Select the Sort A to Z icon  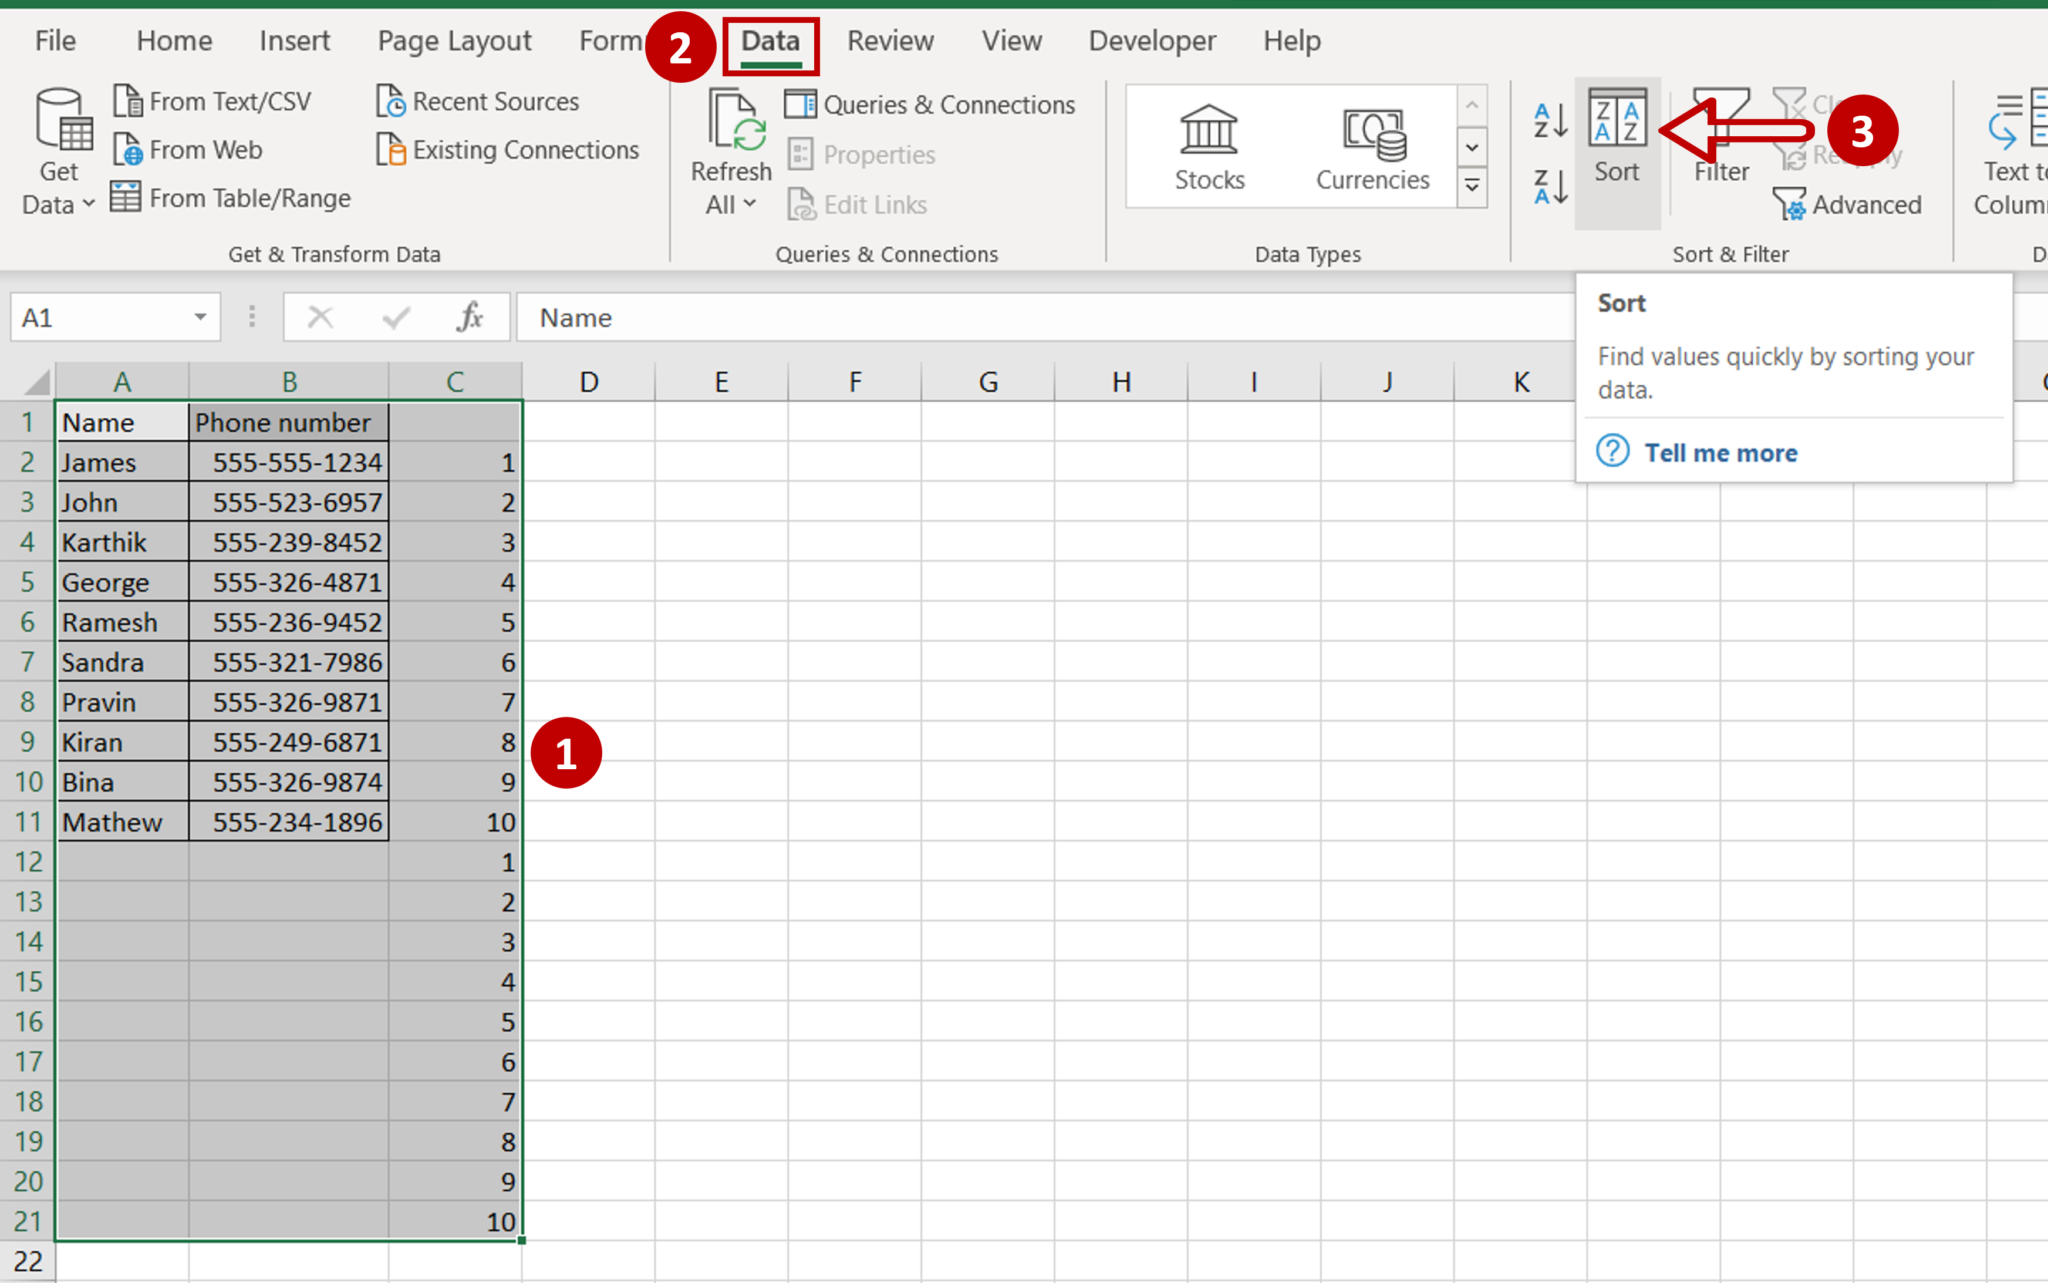tap(1549, 119)
